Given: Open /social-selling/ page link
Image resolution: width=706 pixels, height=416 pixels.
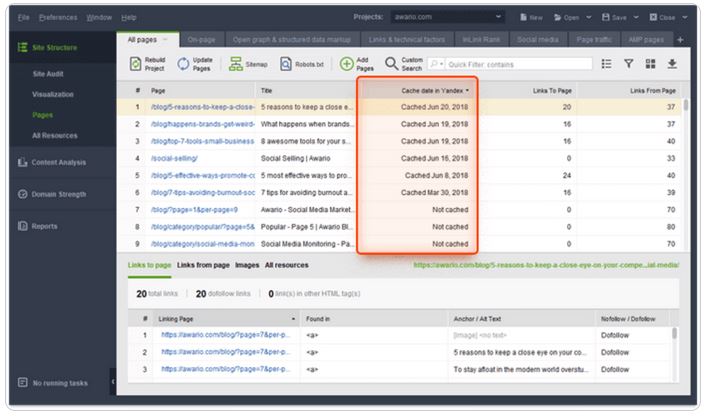Looking at the screenshot, I should click(x=174, y=158).
